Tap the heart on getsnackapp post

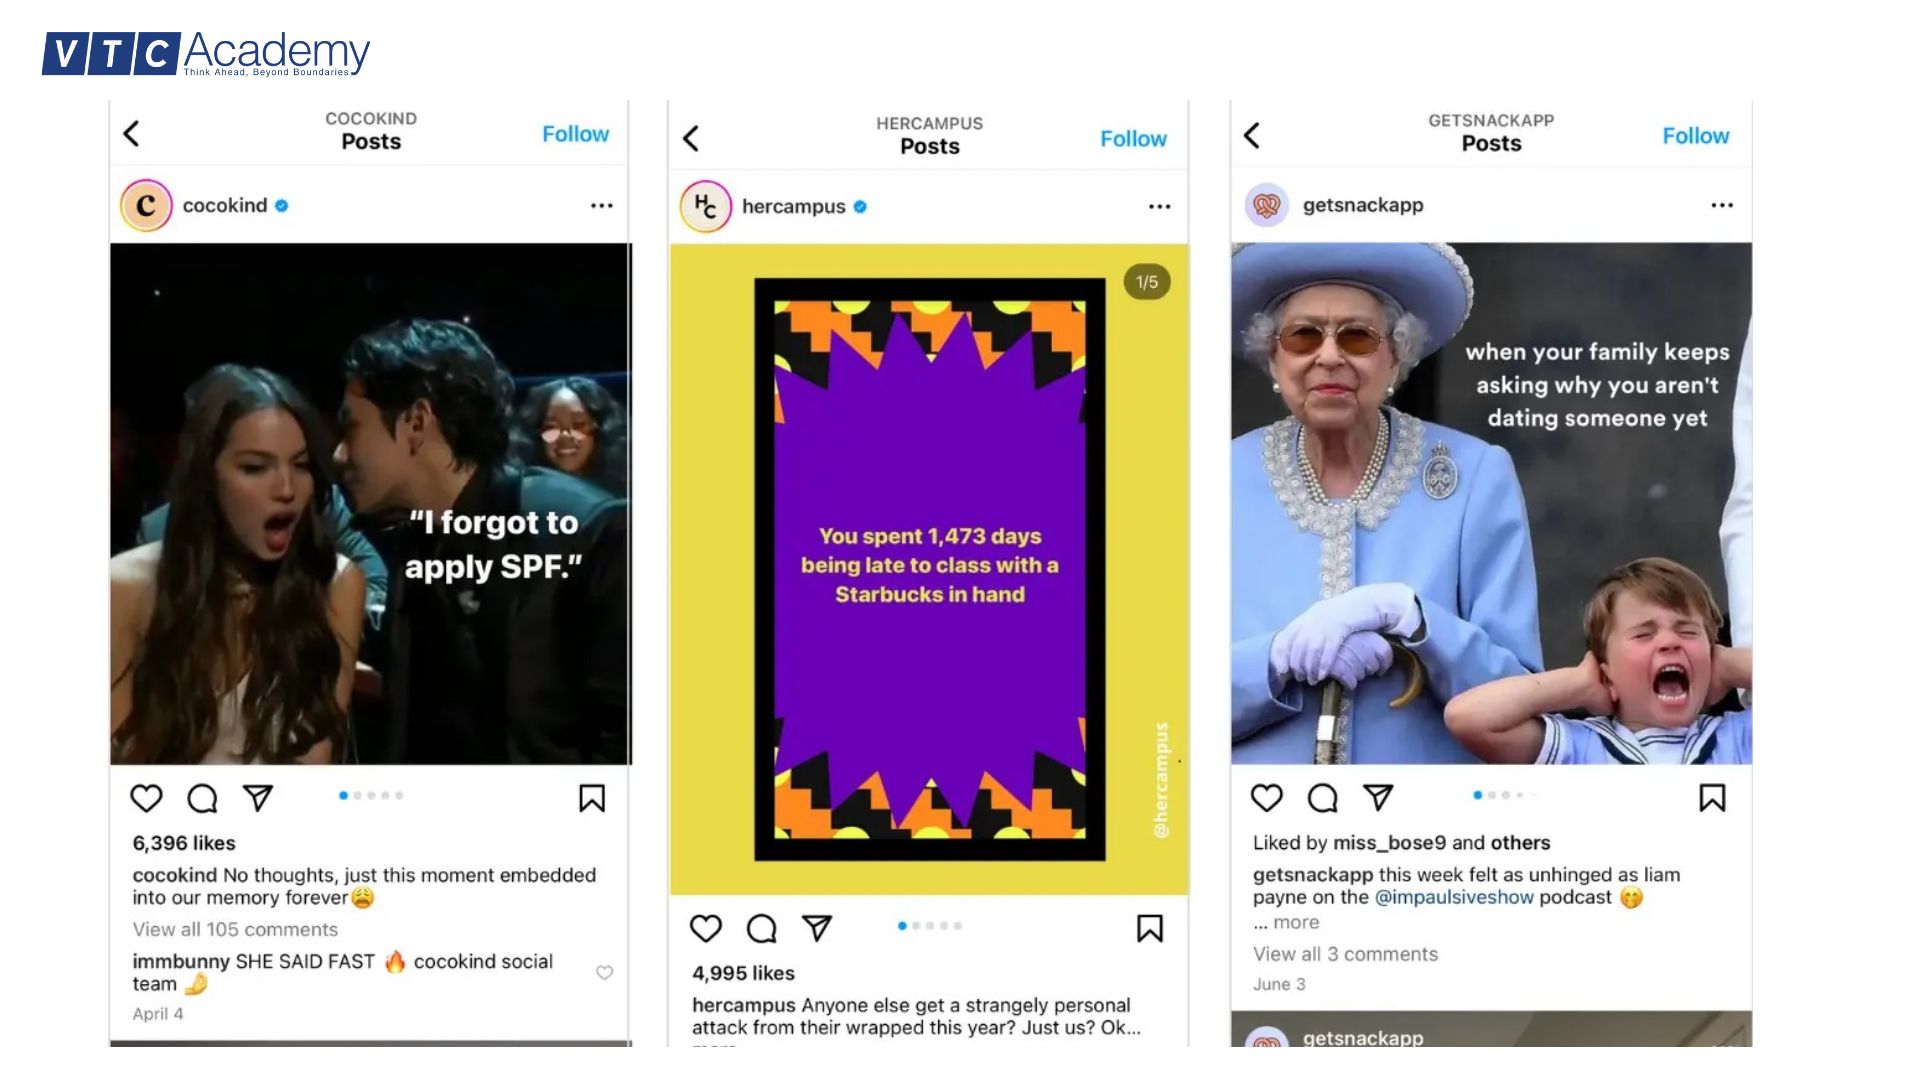pyautogui.click(x=1267, y=797)
